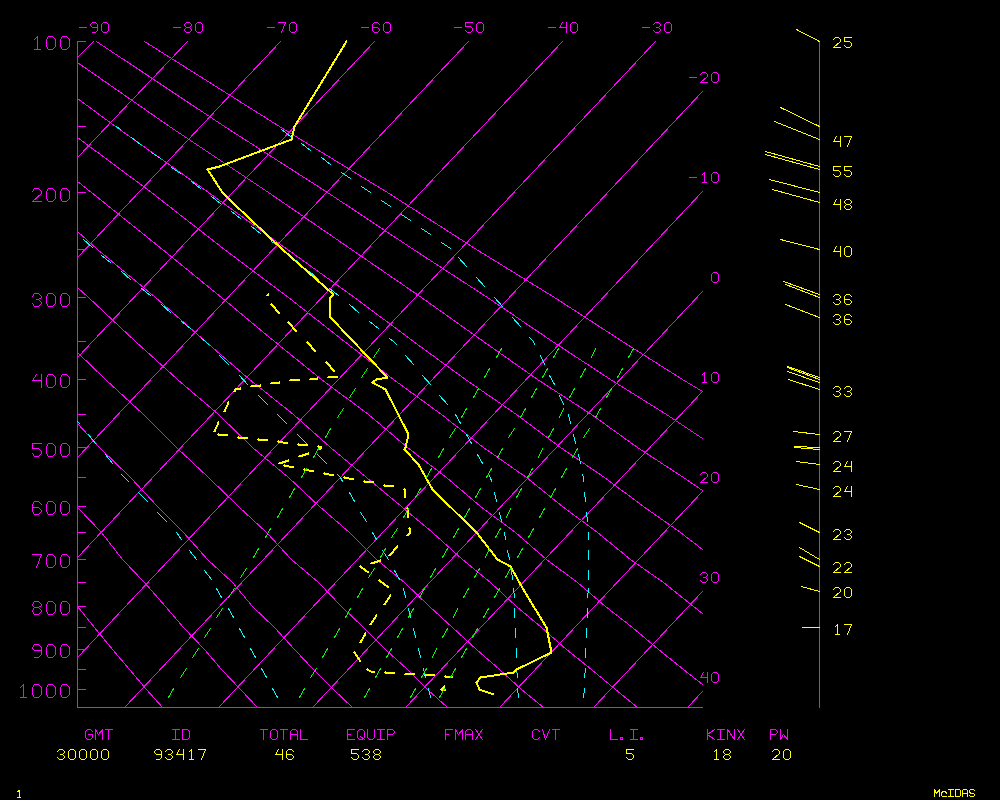Click the McIDAS label in bottom corner
The image size is (1000, 800).
coord(953,792)
